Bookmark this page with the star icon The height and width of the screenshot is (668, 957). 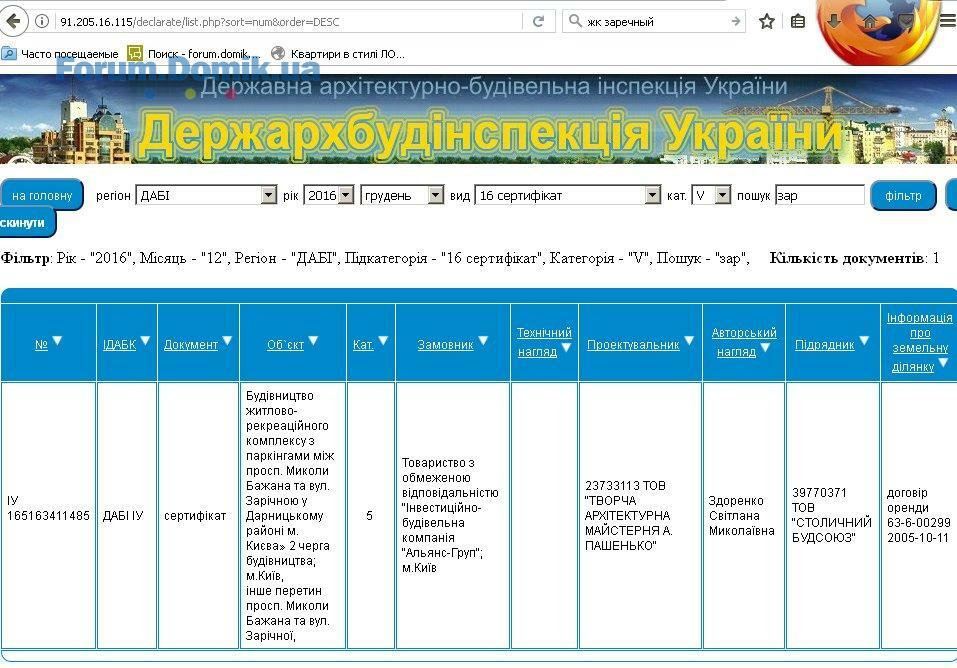(x=767, y=22)
